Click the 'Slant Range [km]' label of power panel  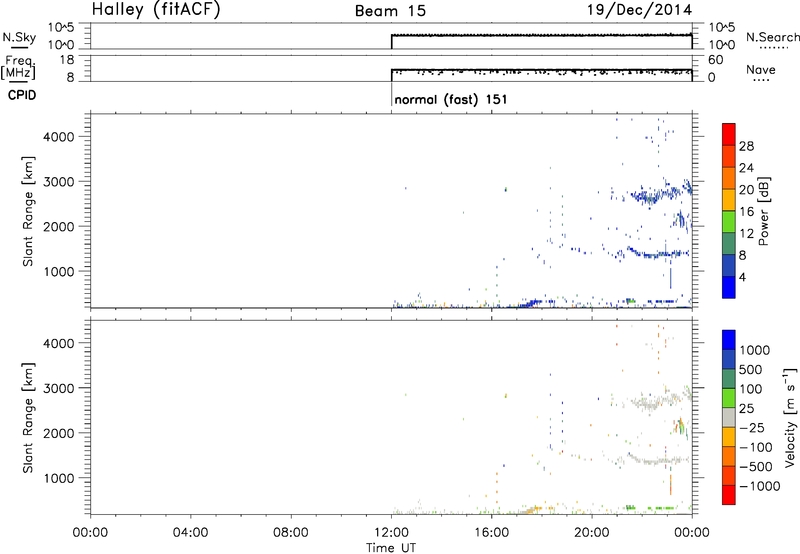[x=28, y=211]
